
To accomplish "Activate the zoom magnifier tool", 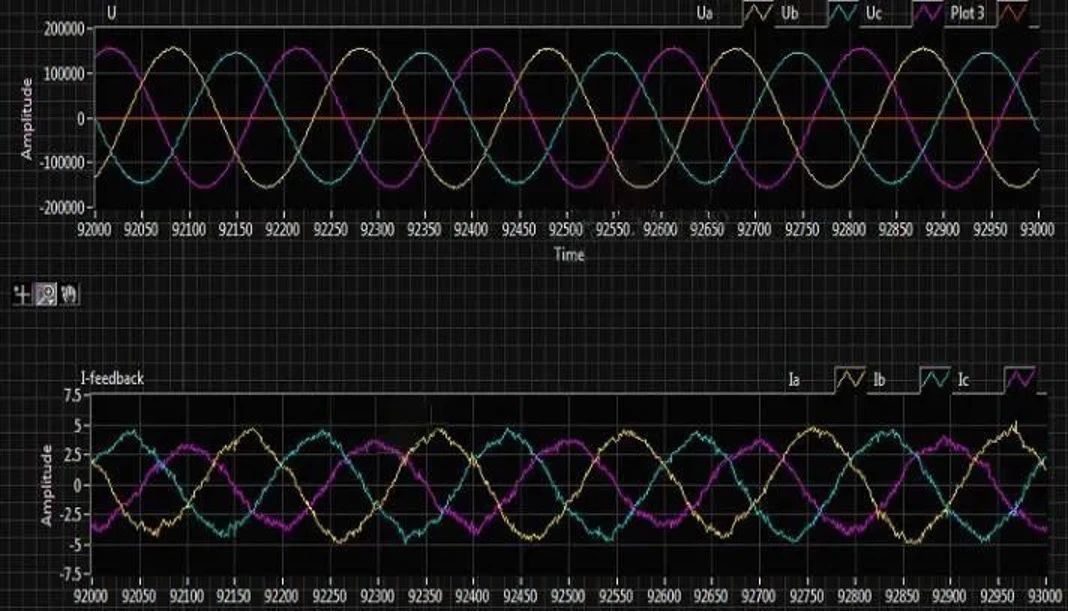I will tap(45, 294).
